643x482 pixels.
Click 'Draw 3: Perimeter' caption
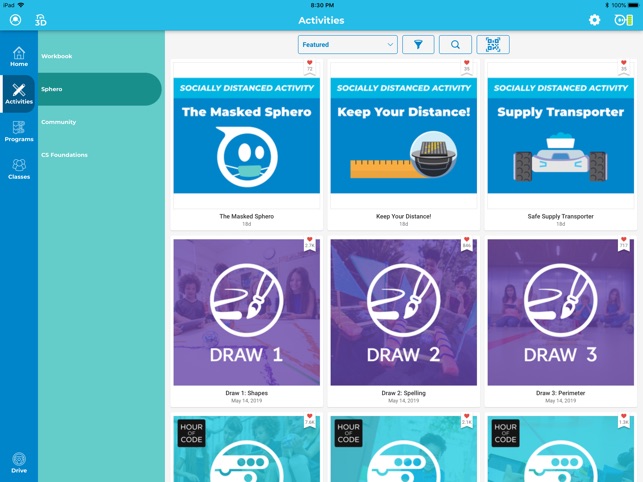click(x=561, y=393)
